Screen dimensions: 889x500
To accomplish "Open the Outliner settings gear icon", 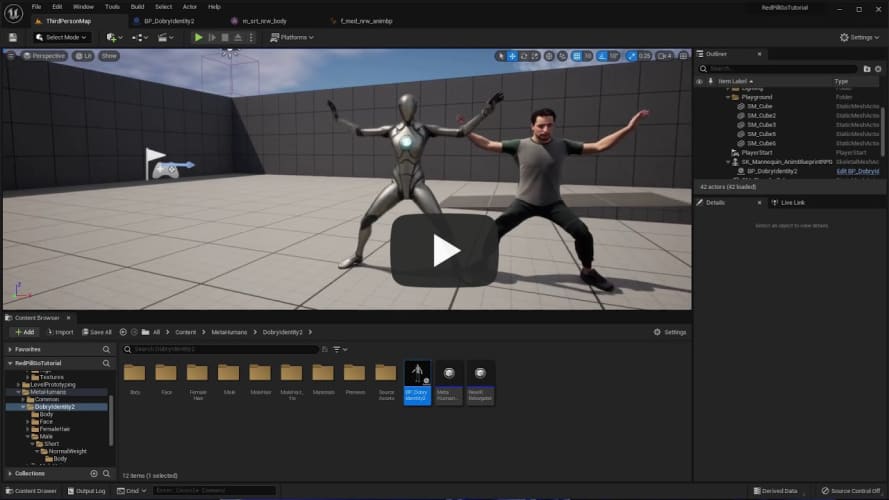I will pyautogui.click(x=879, y=69).
